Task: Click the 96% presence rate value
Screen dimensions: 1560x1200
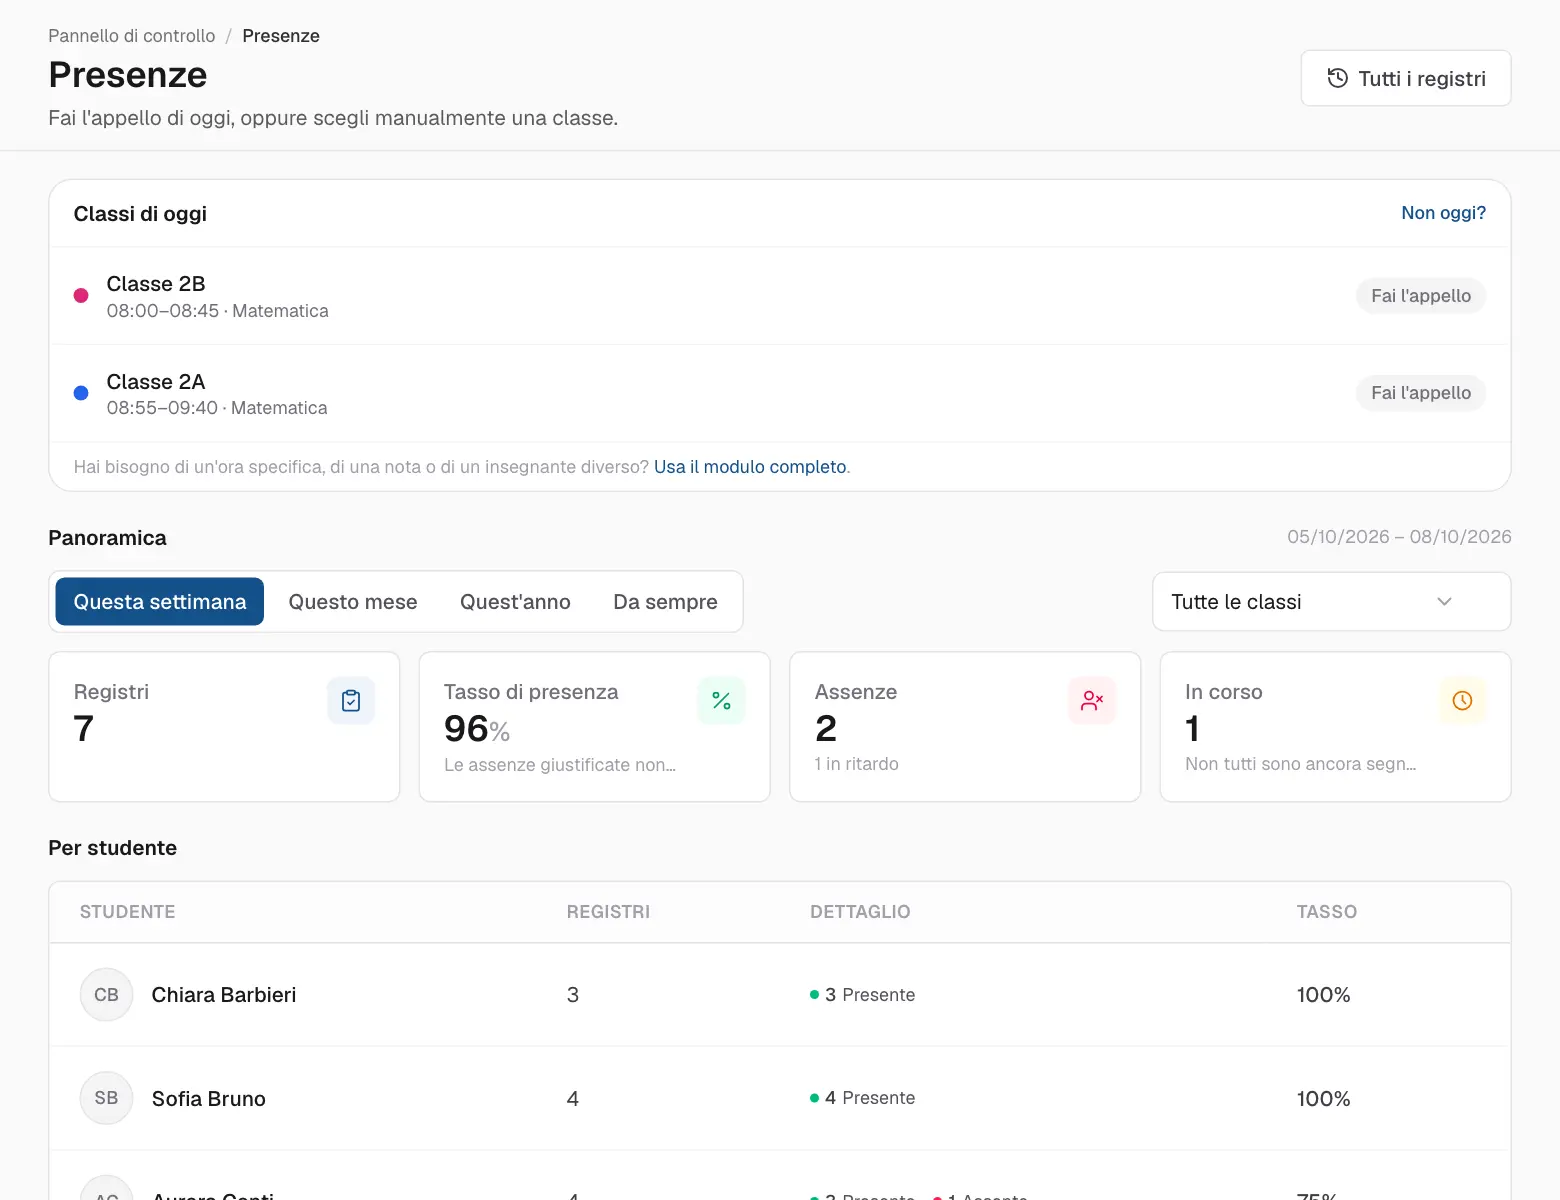Action: [477, 729]
